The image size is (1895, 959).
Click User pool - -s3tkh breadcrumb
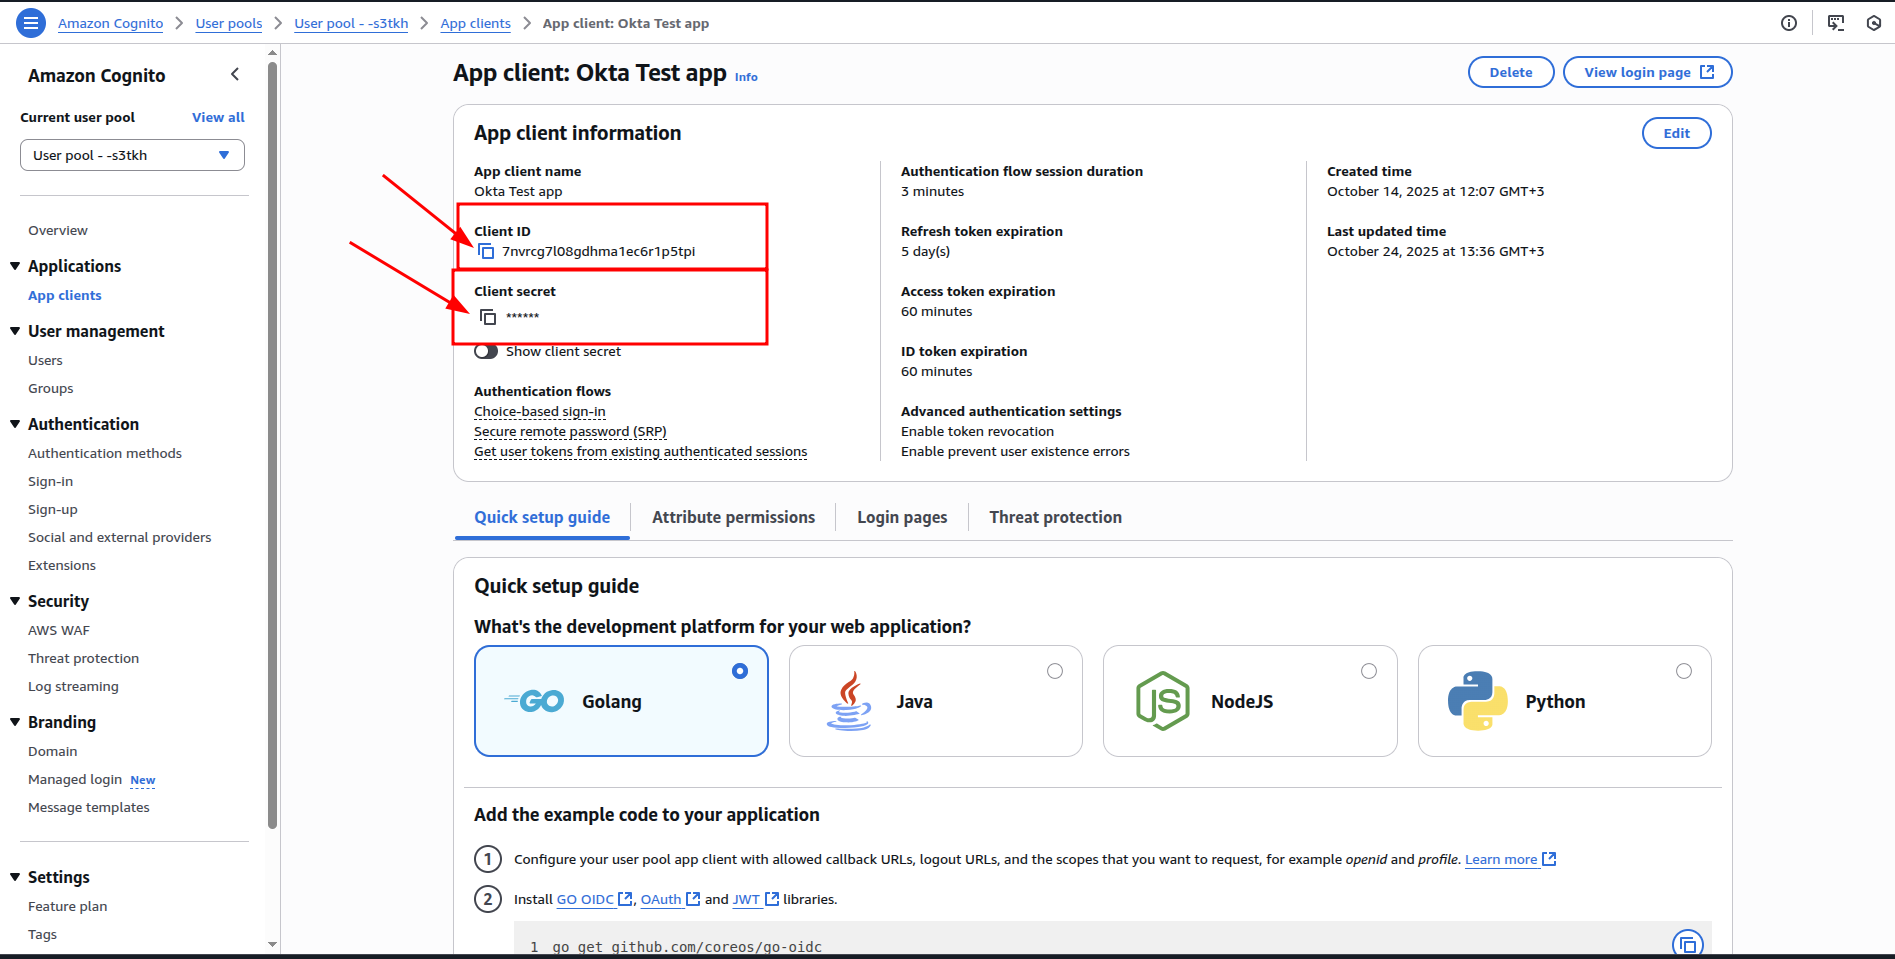point(351,23)
